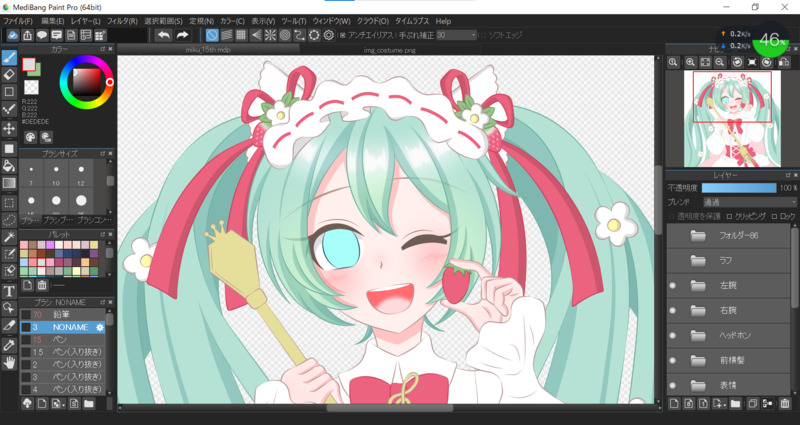The width and height of the screenshot is (800, 425).
Task: Switch to the miku_15th.mdp tab
Action: pos(209,50)
